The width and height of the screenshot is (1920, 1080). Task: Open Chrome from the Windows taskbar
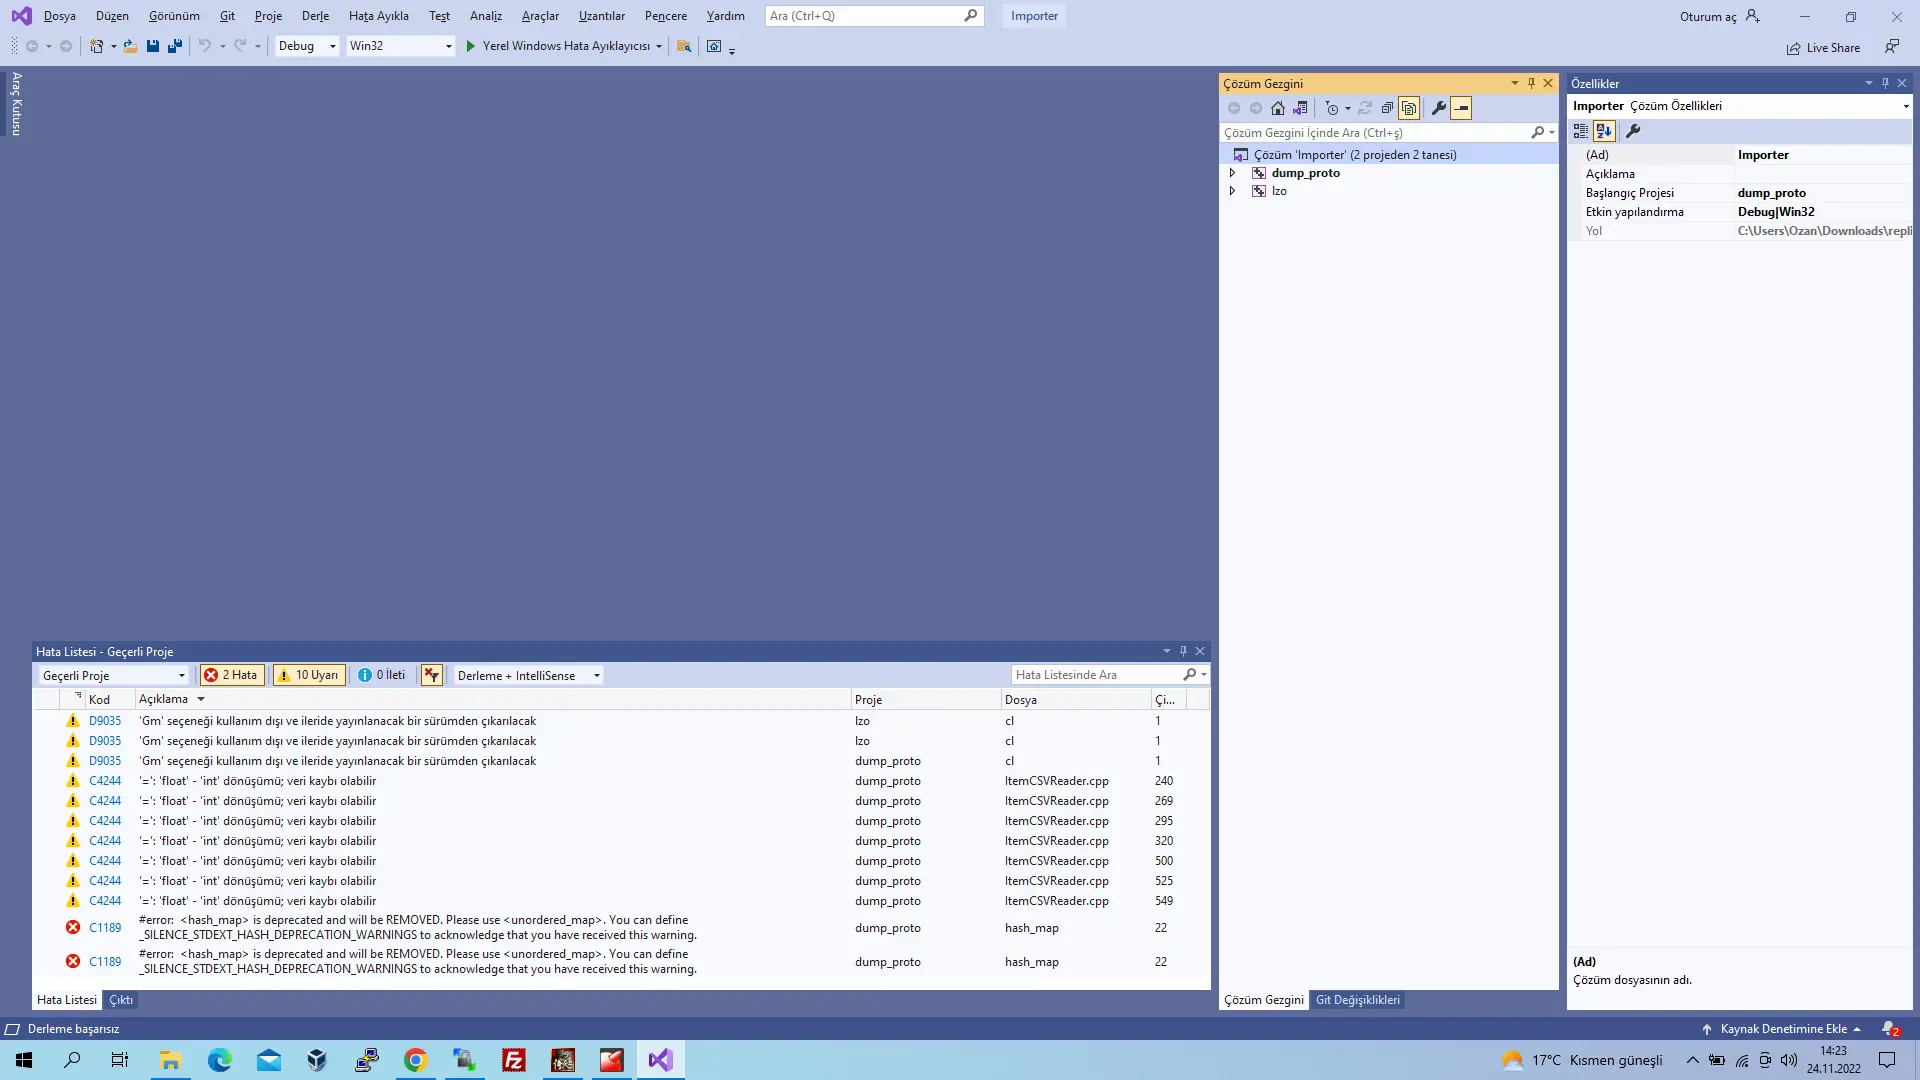[x=416, y=1060]
